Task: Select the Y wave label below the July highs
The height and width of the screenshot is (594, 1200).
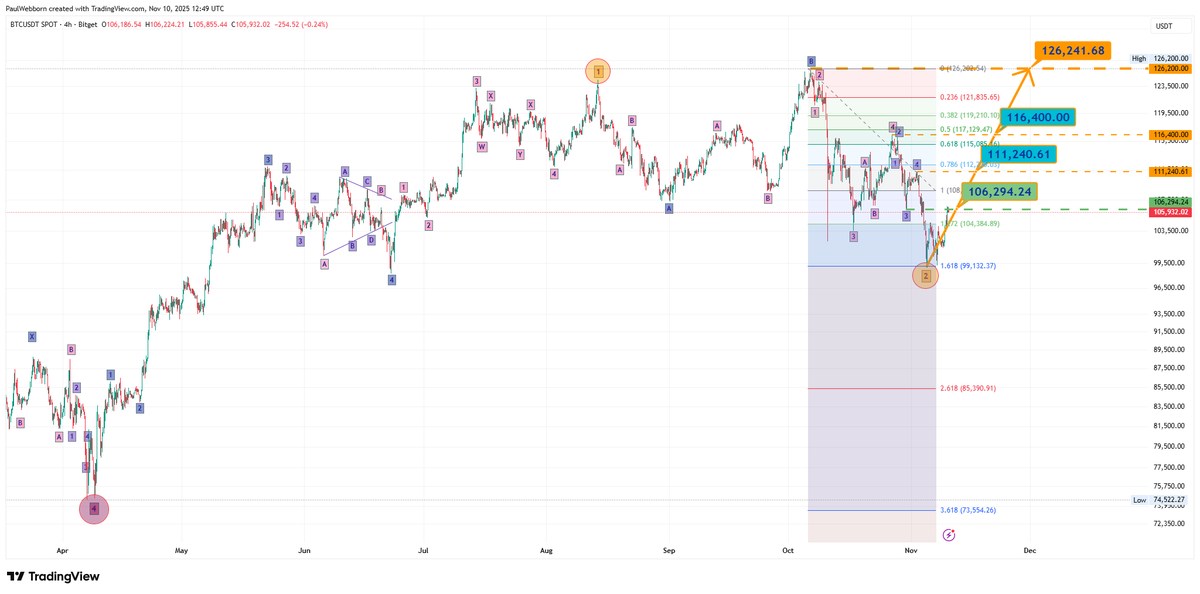Action: point(520,155)
